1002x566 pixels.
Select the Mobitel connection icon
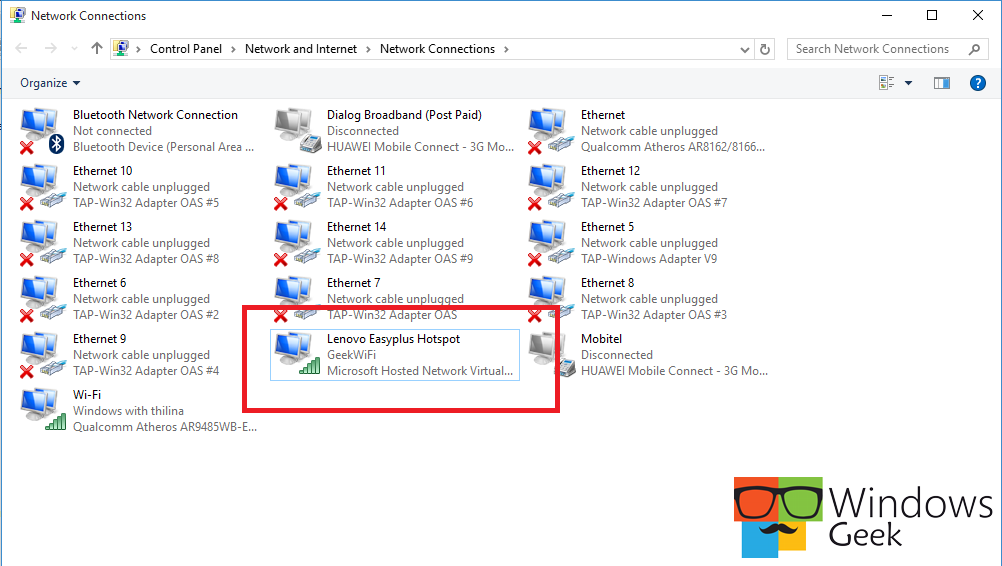[550, 355]
